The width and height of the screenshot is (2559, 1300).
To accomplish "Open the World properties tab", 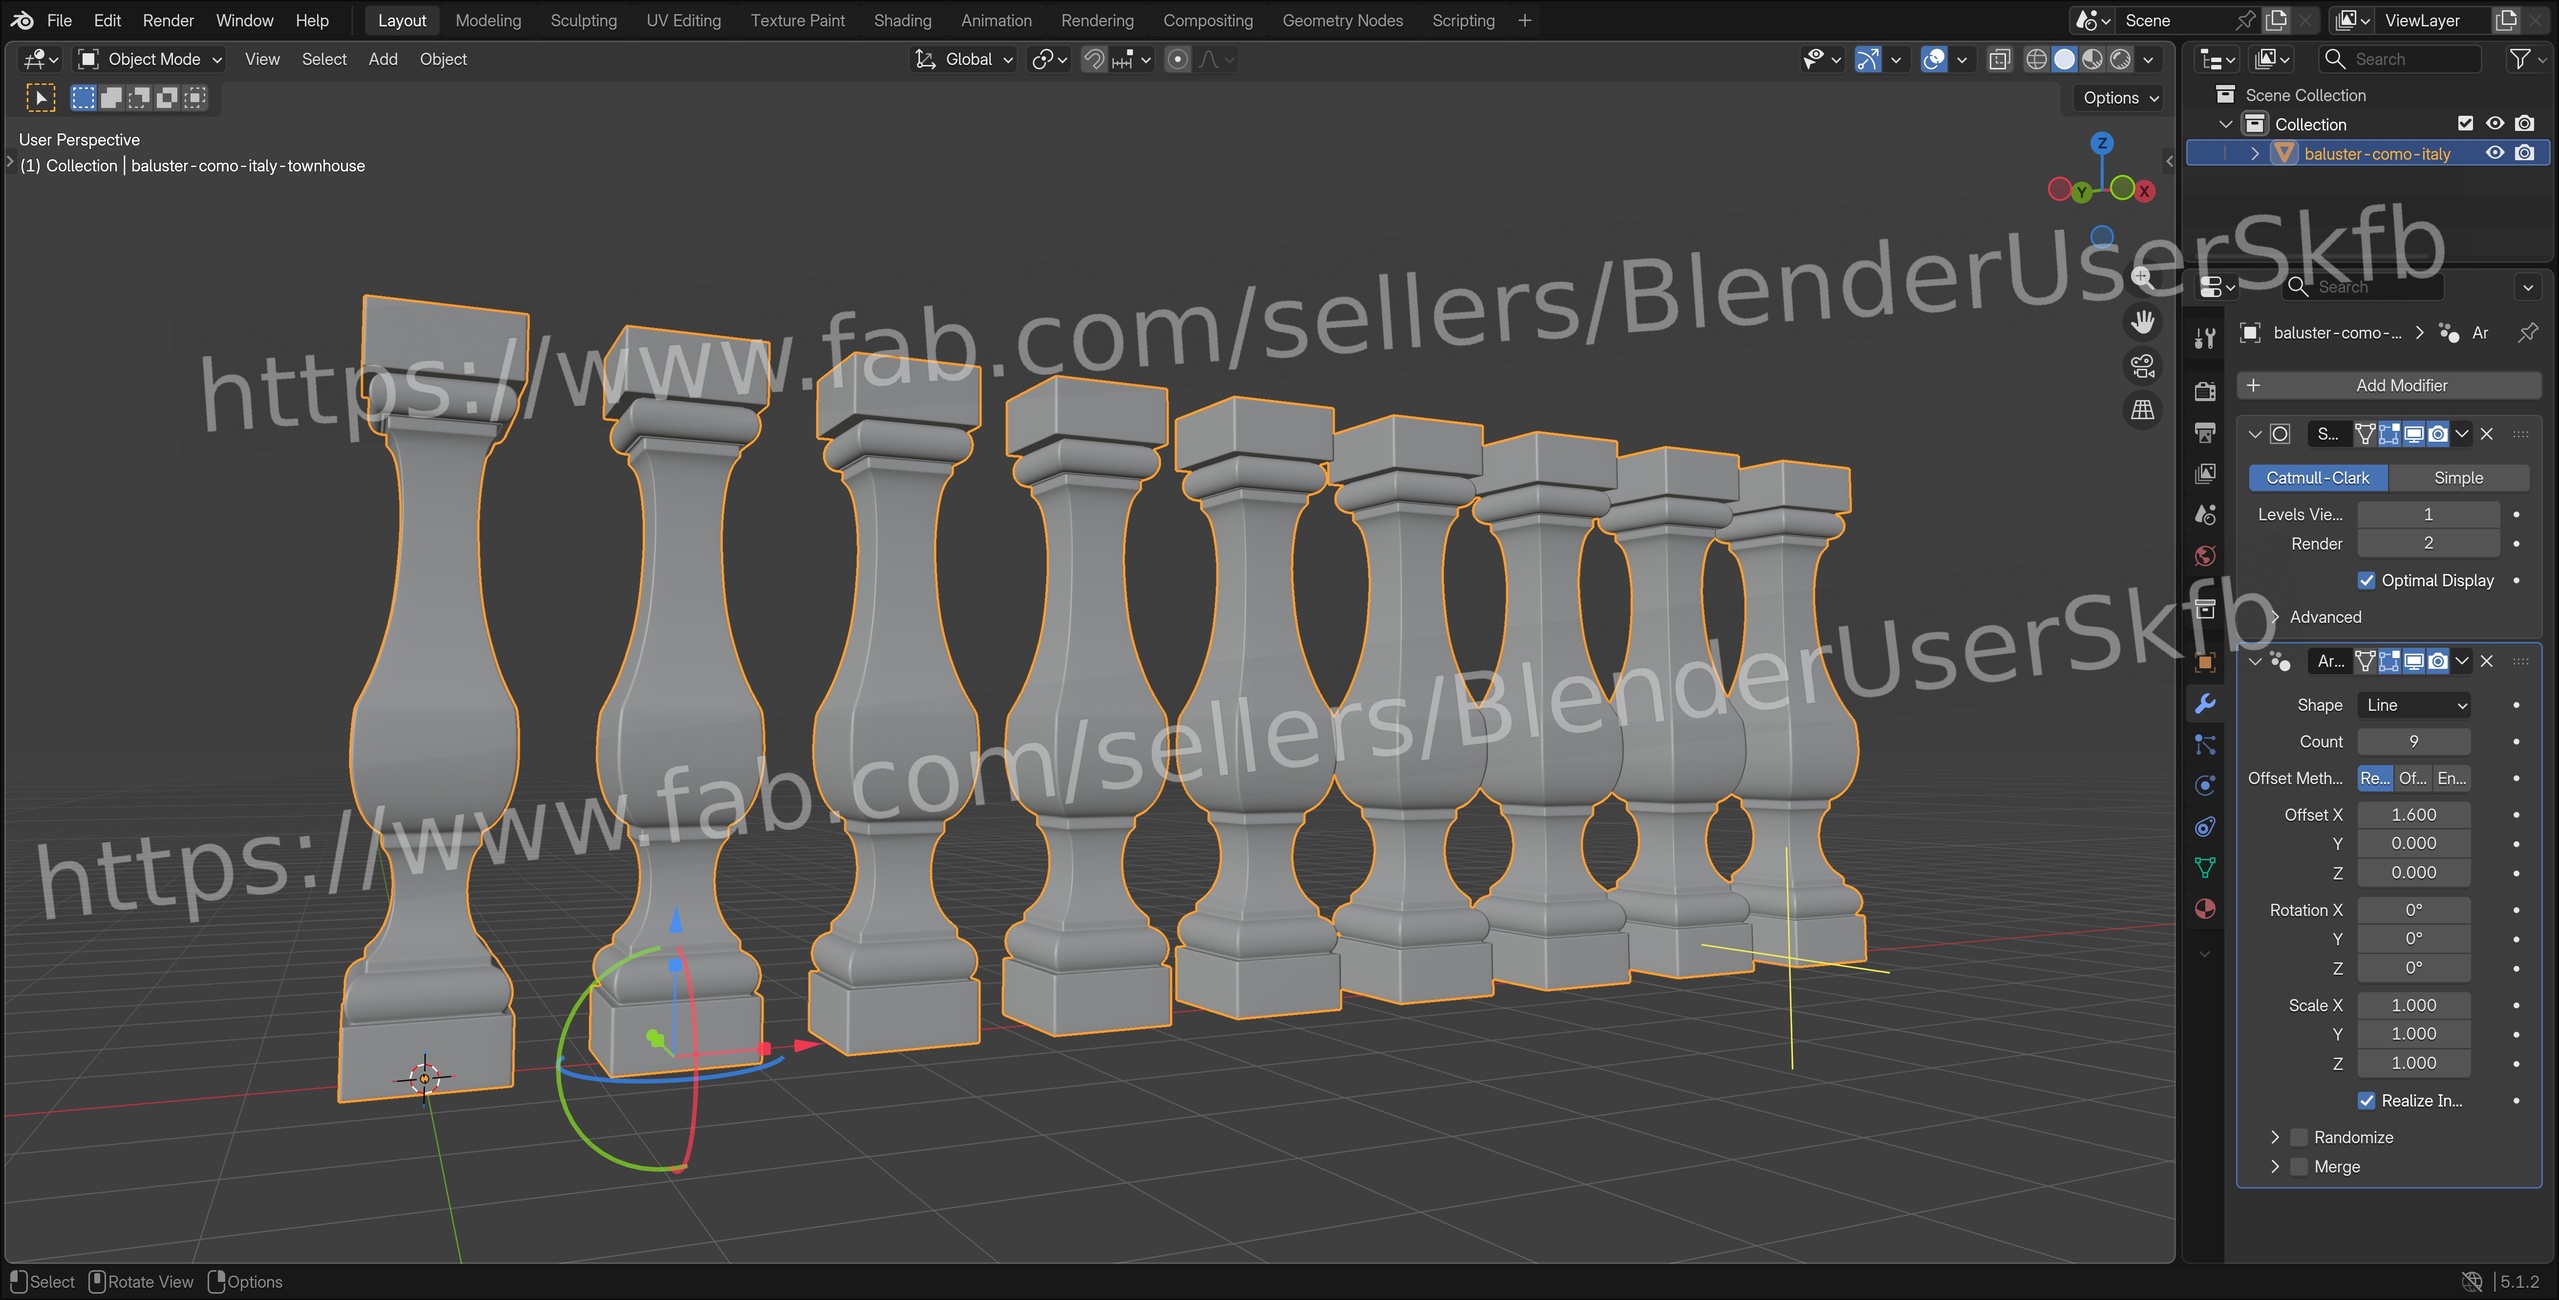I will 2205,555.
